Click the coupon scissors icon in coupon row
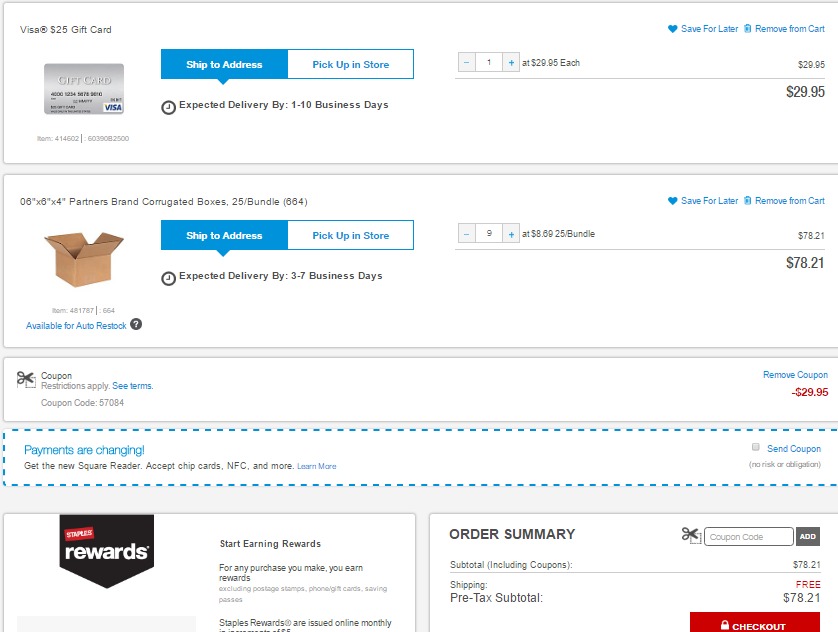The image size is (838, 632). coord(26,379)
